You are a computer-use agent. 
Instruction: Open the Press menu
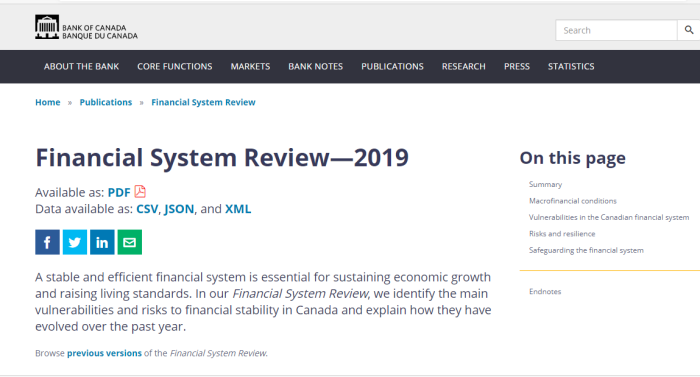pyautogui.click(x=517, y=67)
